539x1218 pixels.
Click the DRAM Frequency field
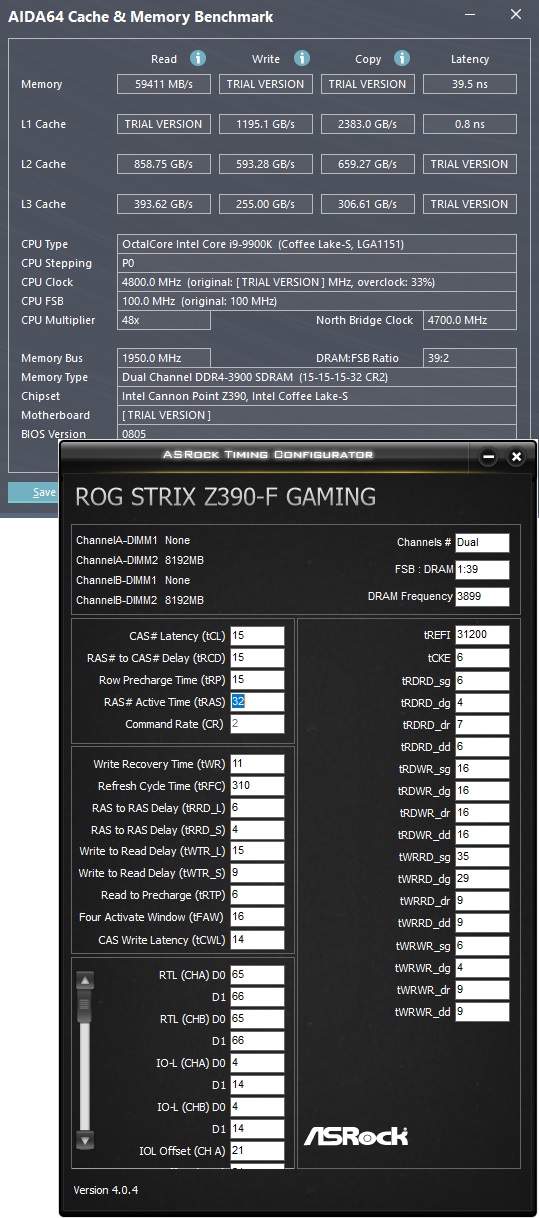tap(482, 597)
